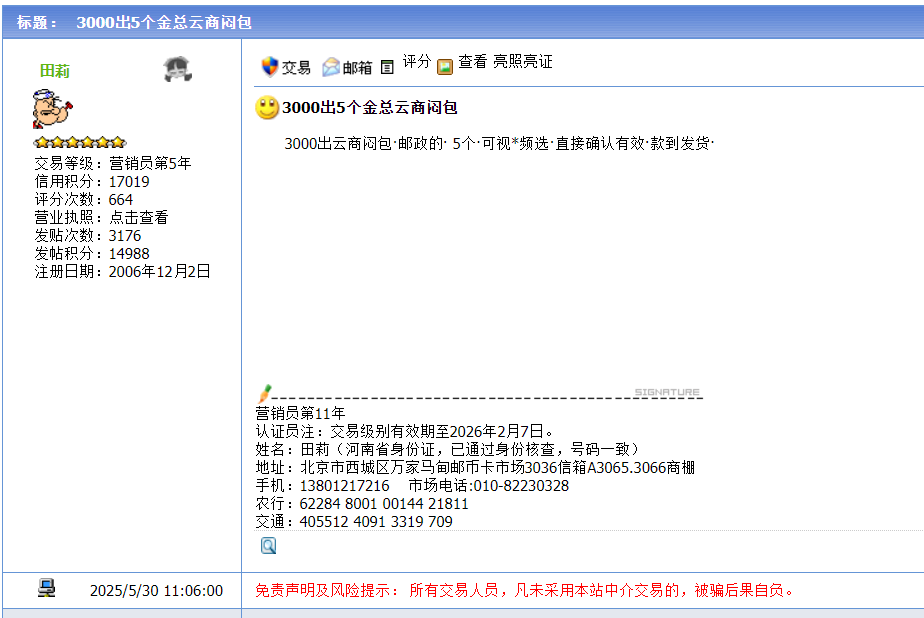Click the pencil signature icon
The height and width of the screenshot is (618, 924).
tap(264, 394)
